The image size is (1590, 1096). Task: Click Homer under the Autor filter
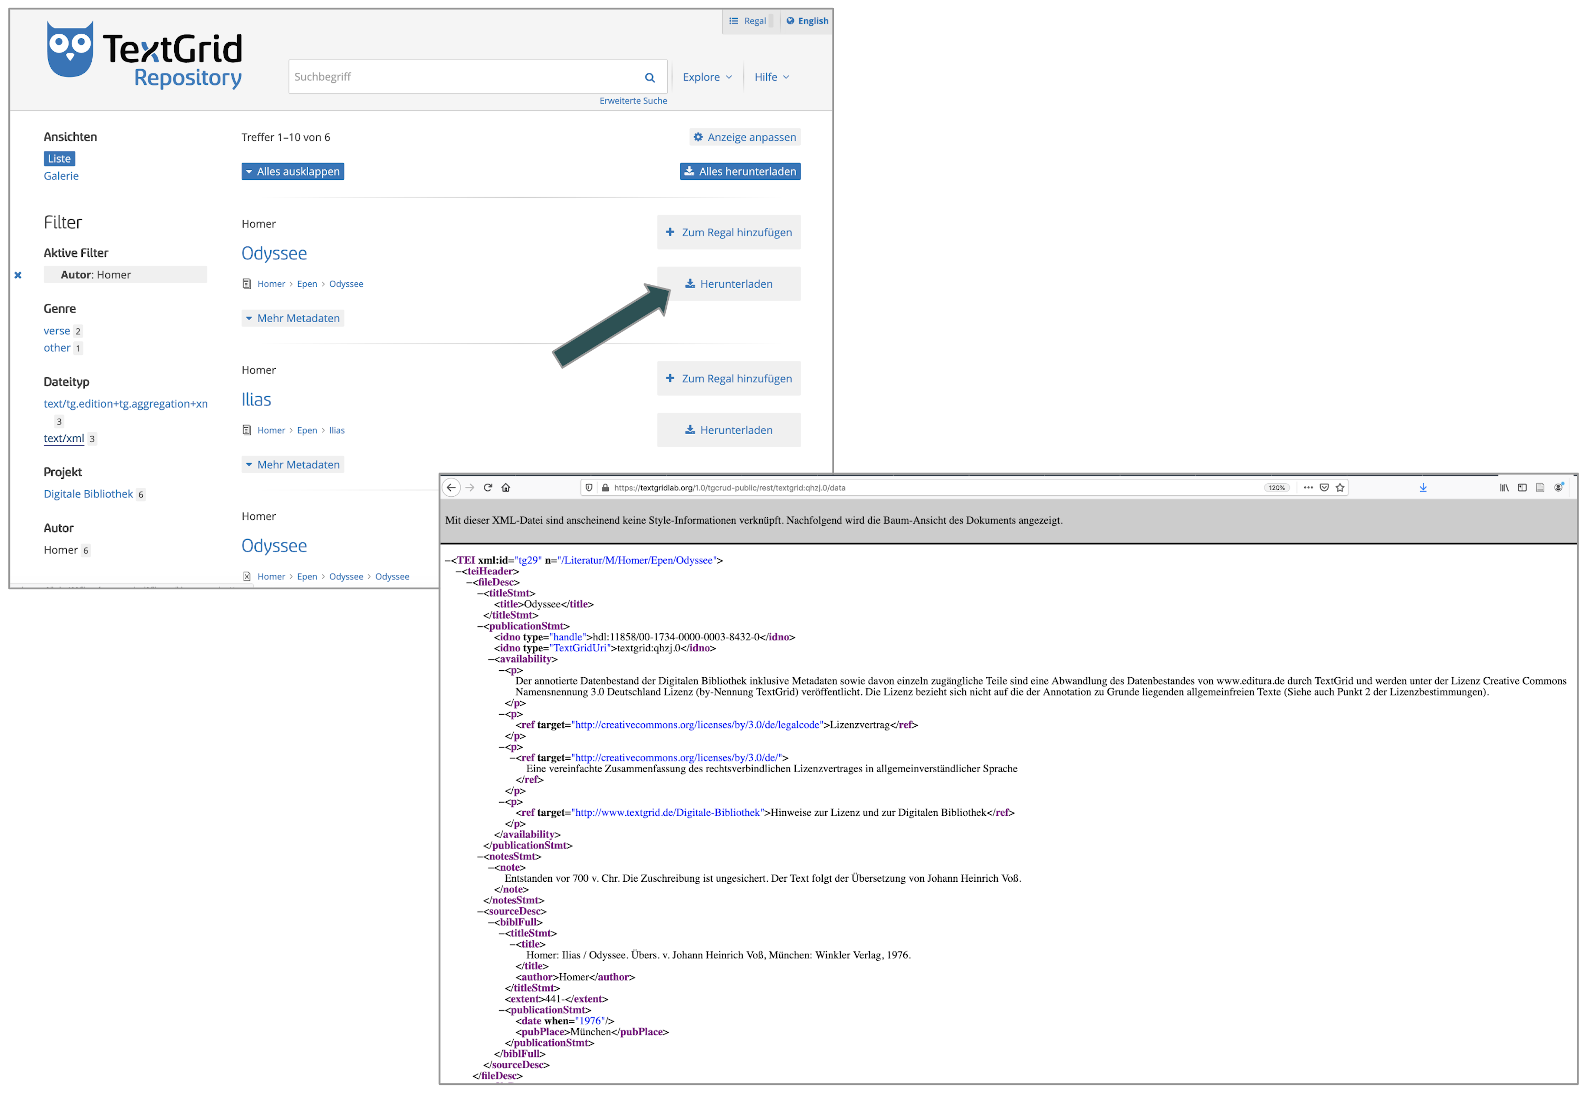(61, 550)
